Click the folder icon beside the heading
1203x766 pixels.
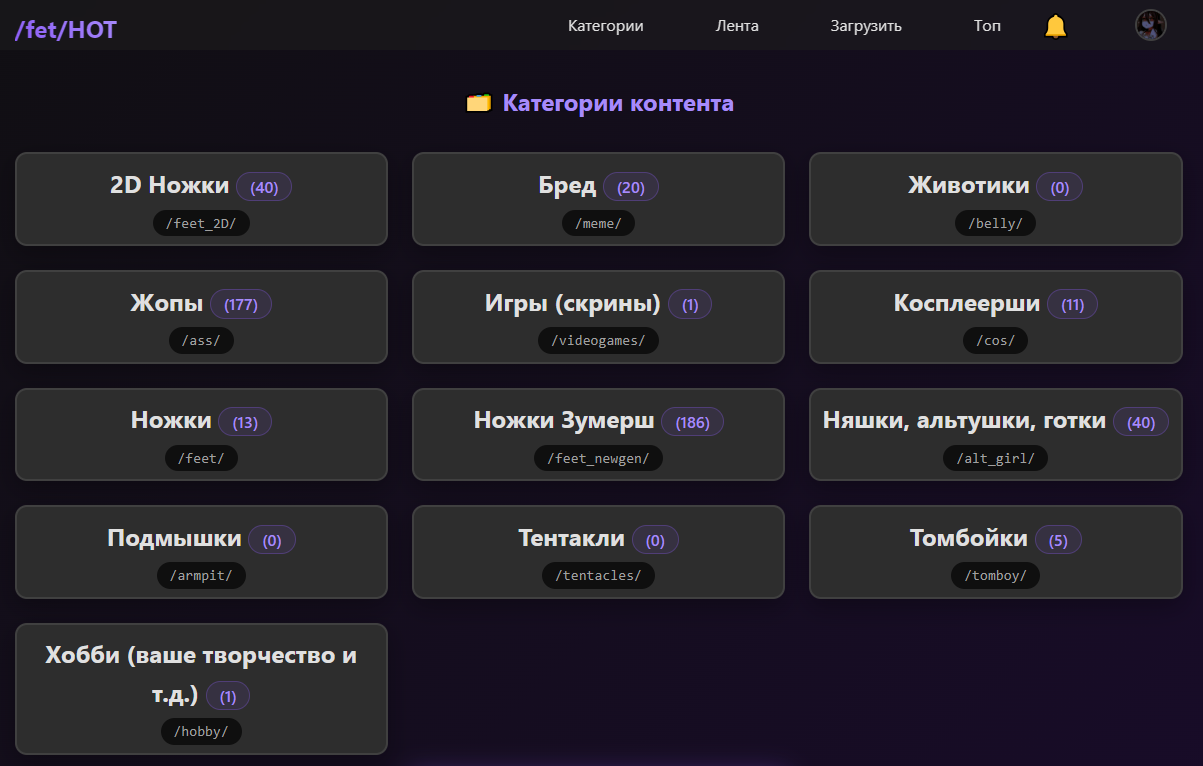(x=479, y=103)
